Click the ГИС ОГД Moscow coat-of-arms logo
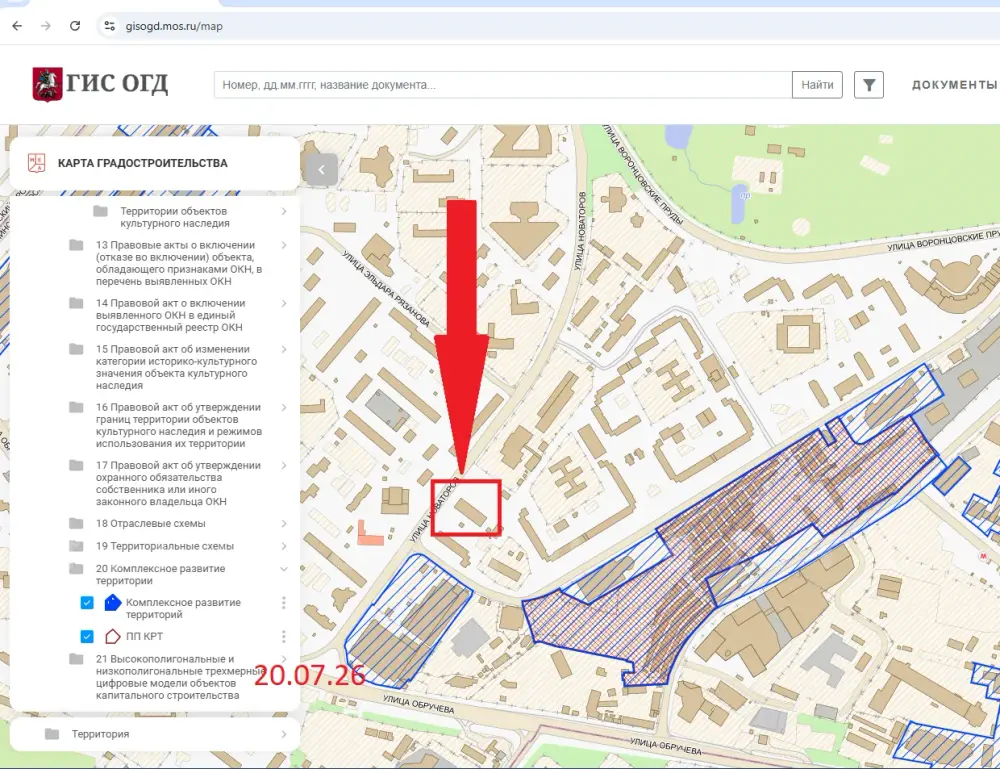The image size is (1000, 769). (47, 84)
